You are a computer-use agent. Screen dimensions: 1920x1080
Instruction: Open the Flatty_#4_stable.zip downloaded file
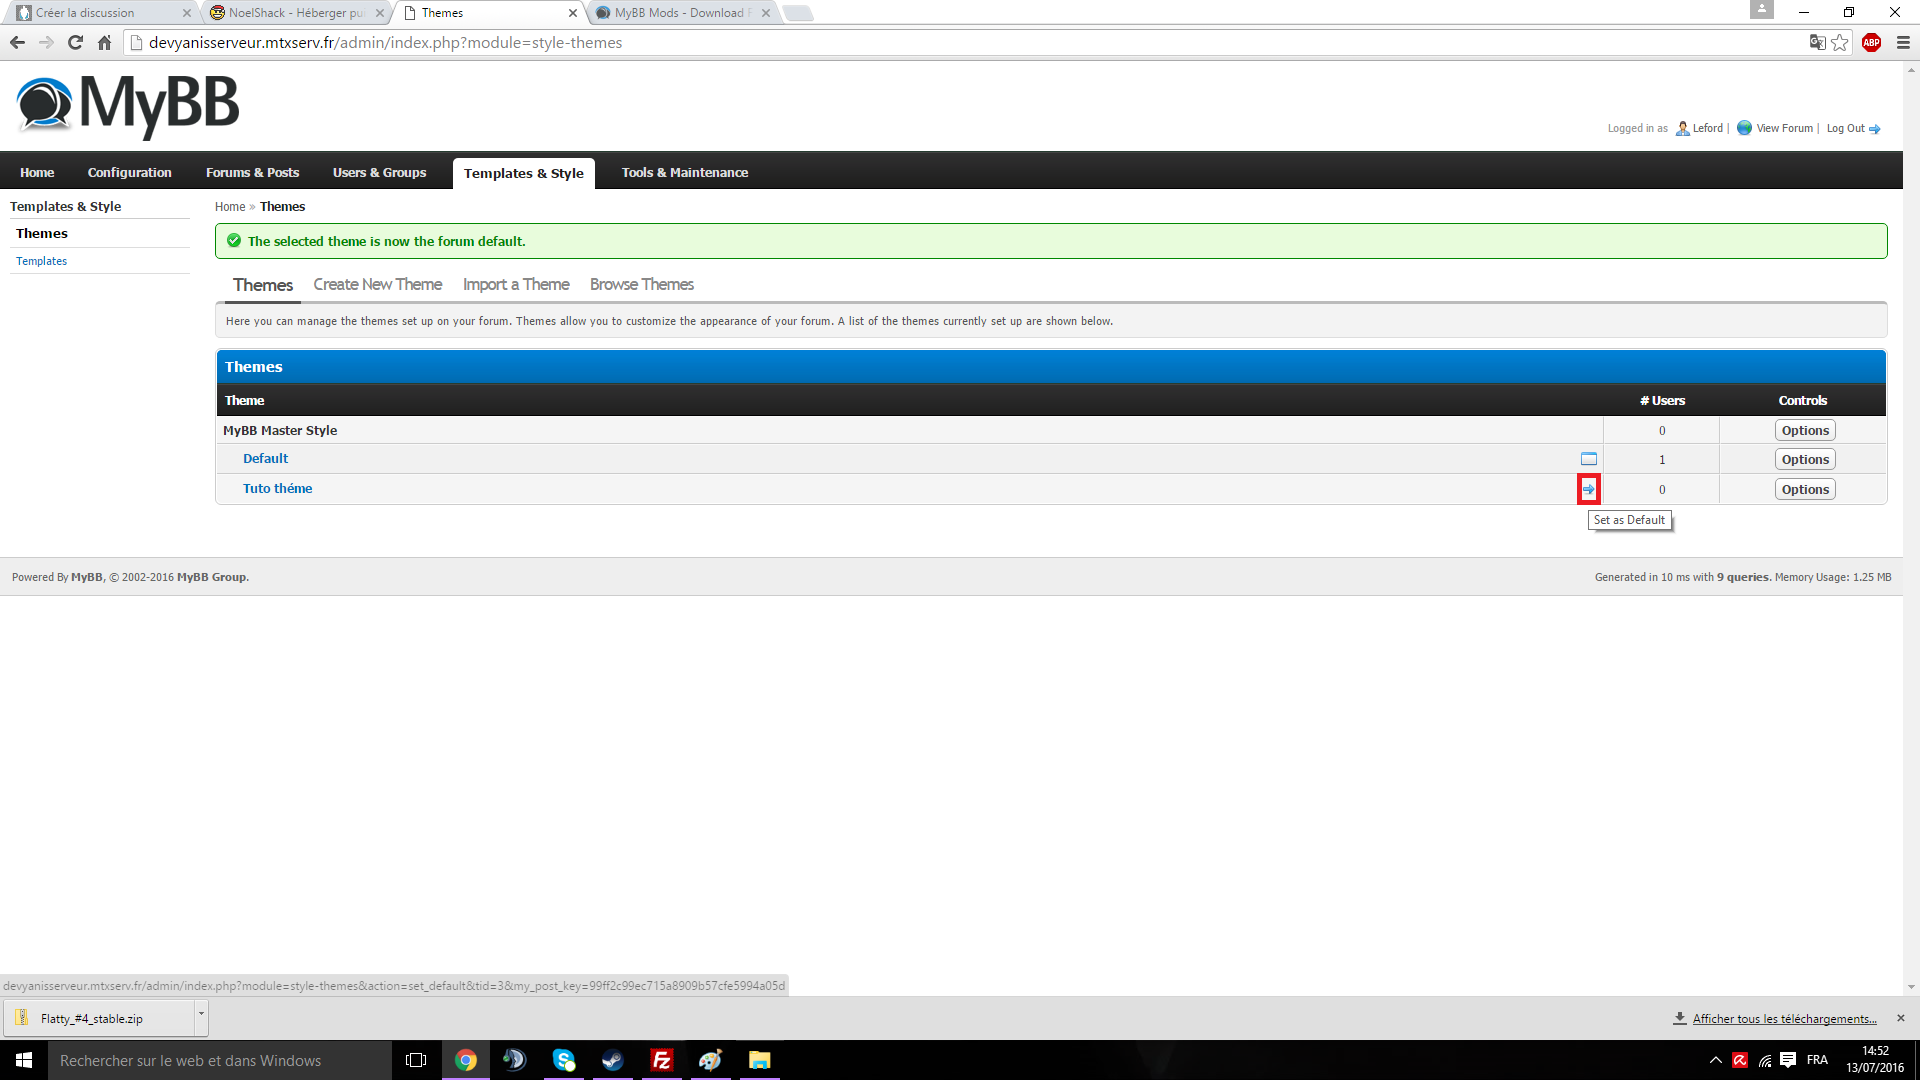tap(100, 1018)
